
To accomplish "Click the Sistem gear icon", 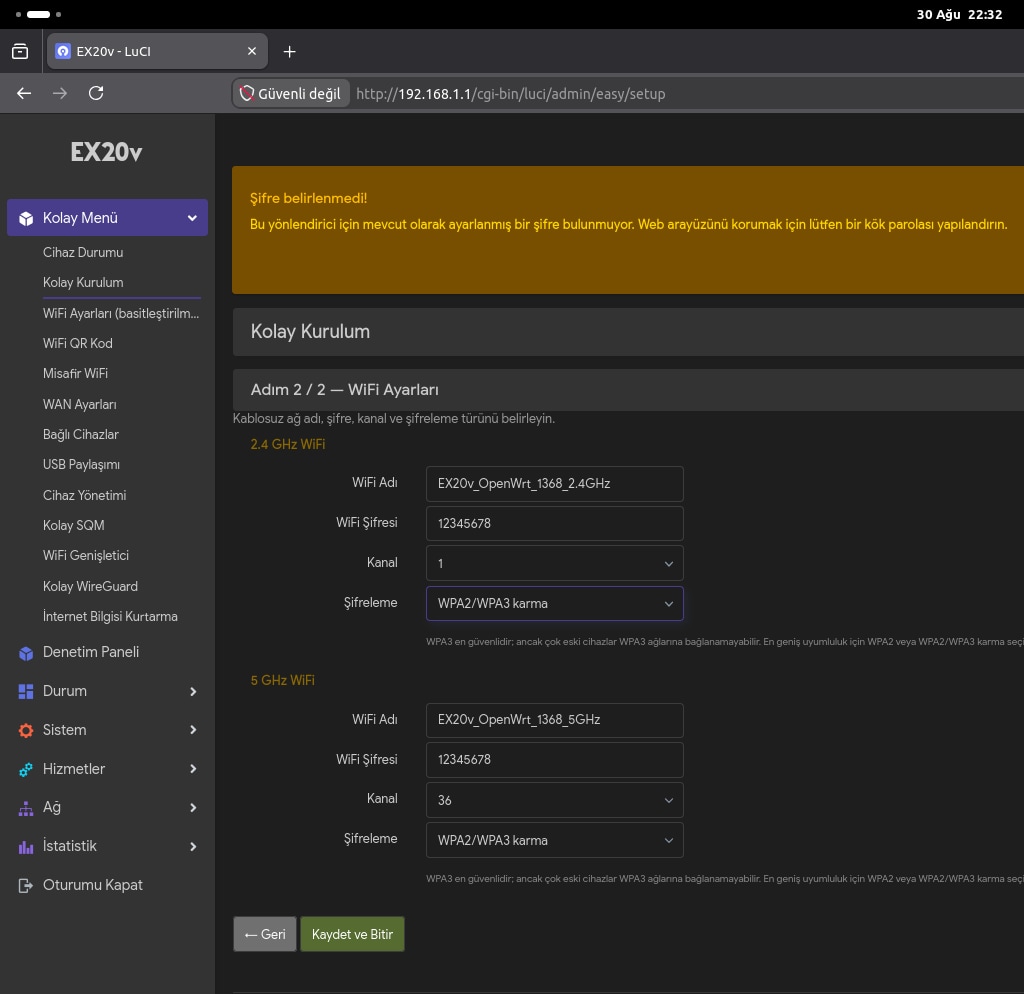I will [26, 730].
